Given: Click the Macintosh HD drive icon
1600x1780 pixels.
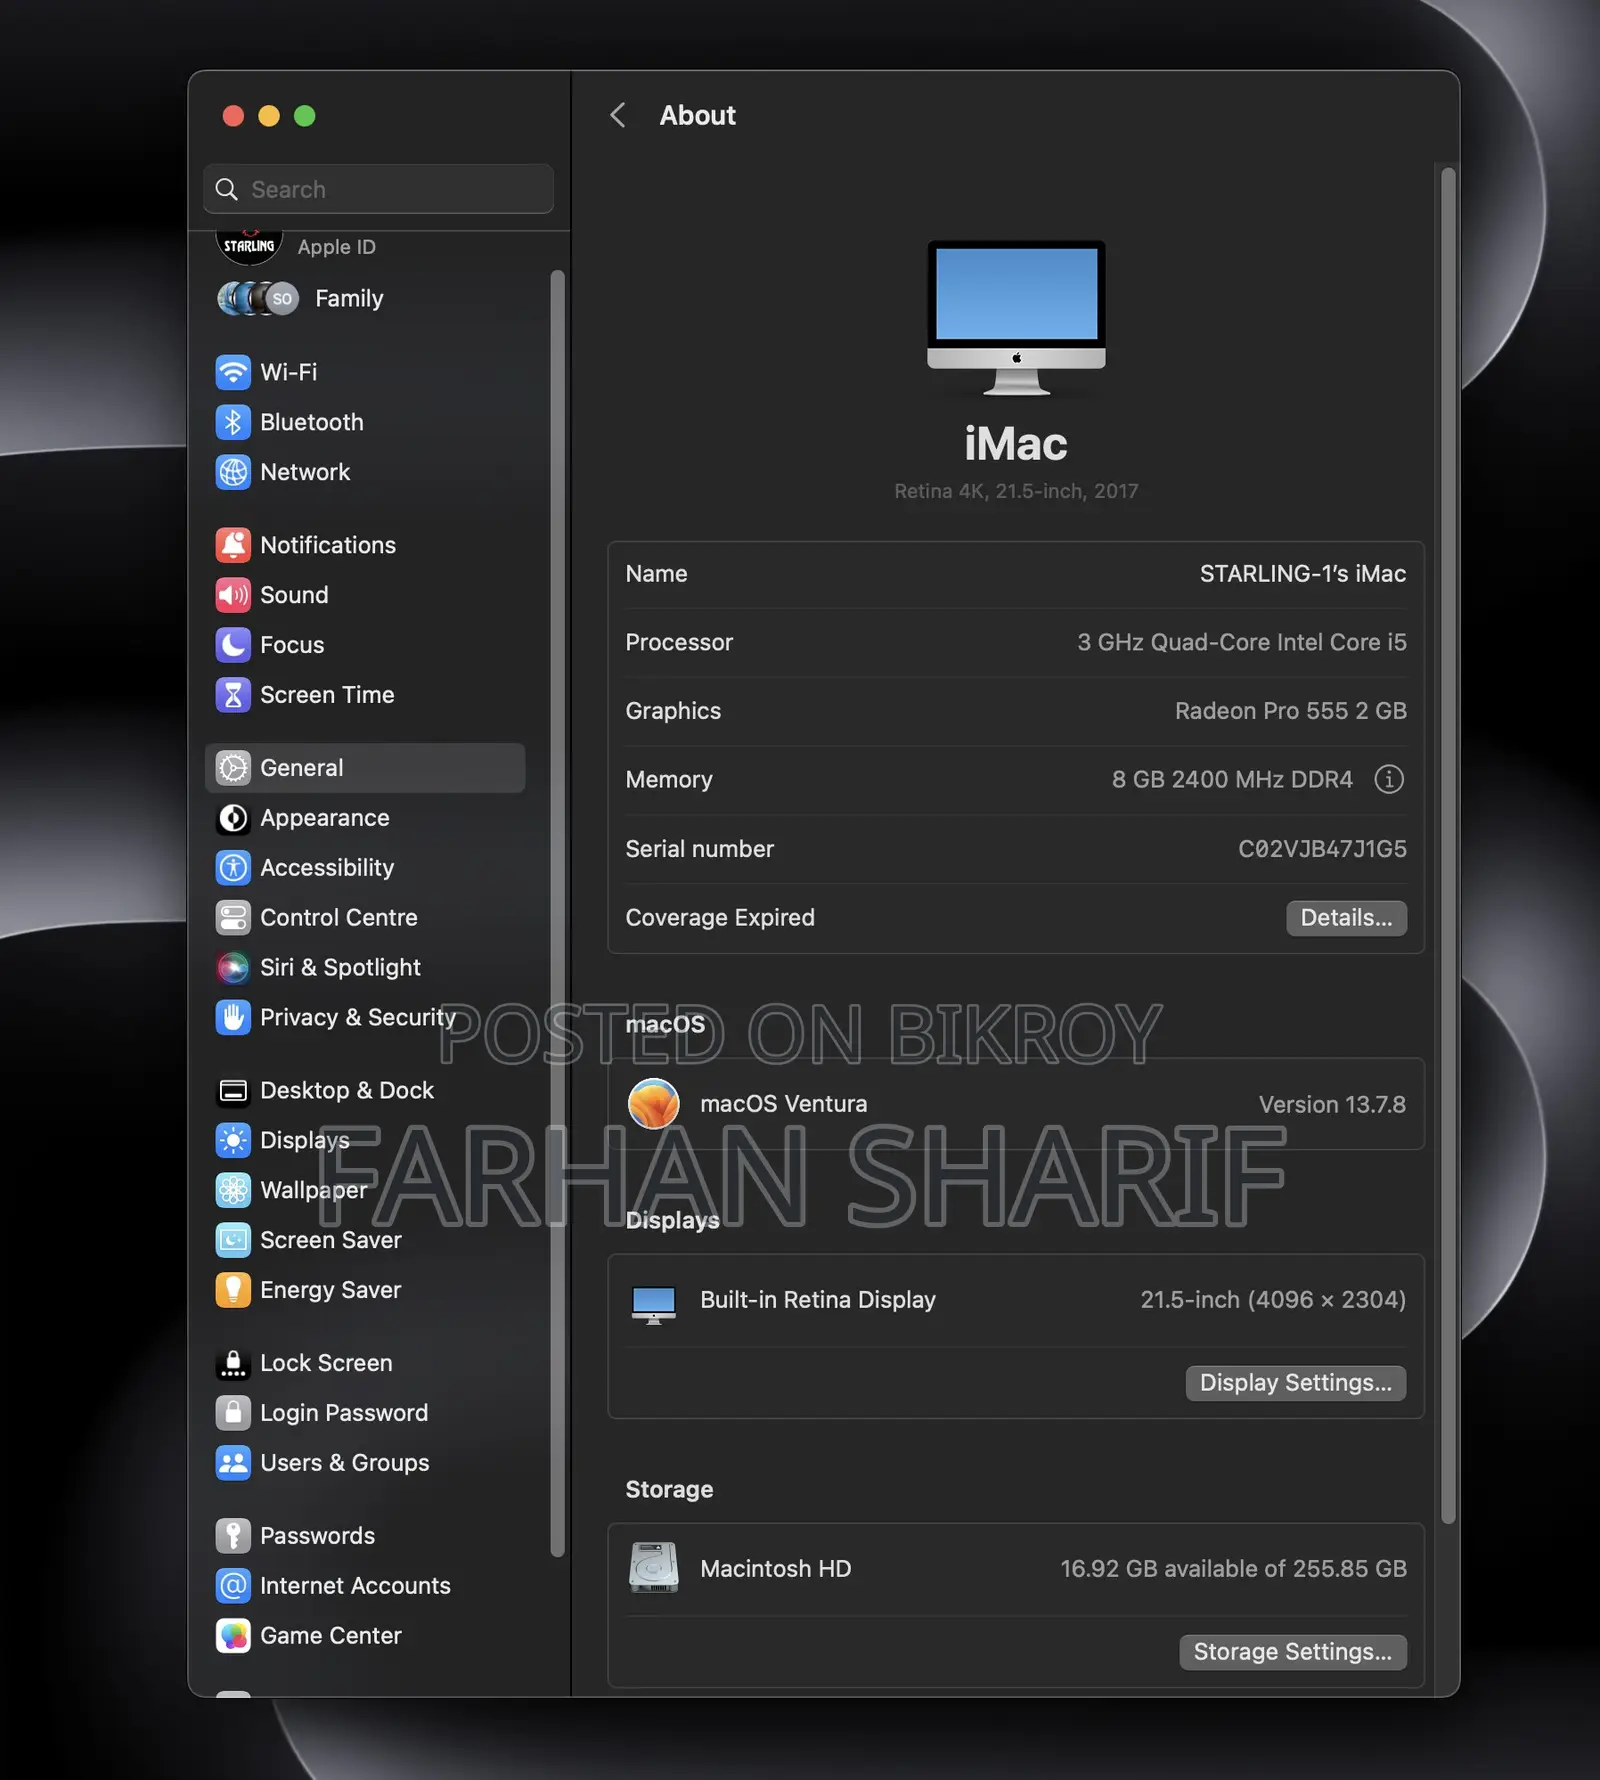Looking at the screenshot, I should click(x=654, y=1568).
